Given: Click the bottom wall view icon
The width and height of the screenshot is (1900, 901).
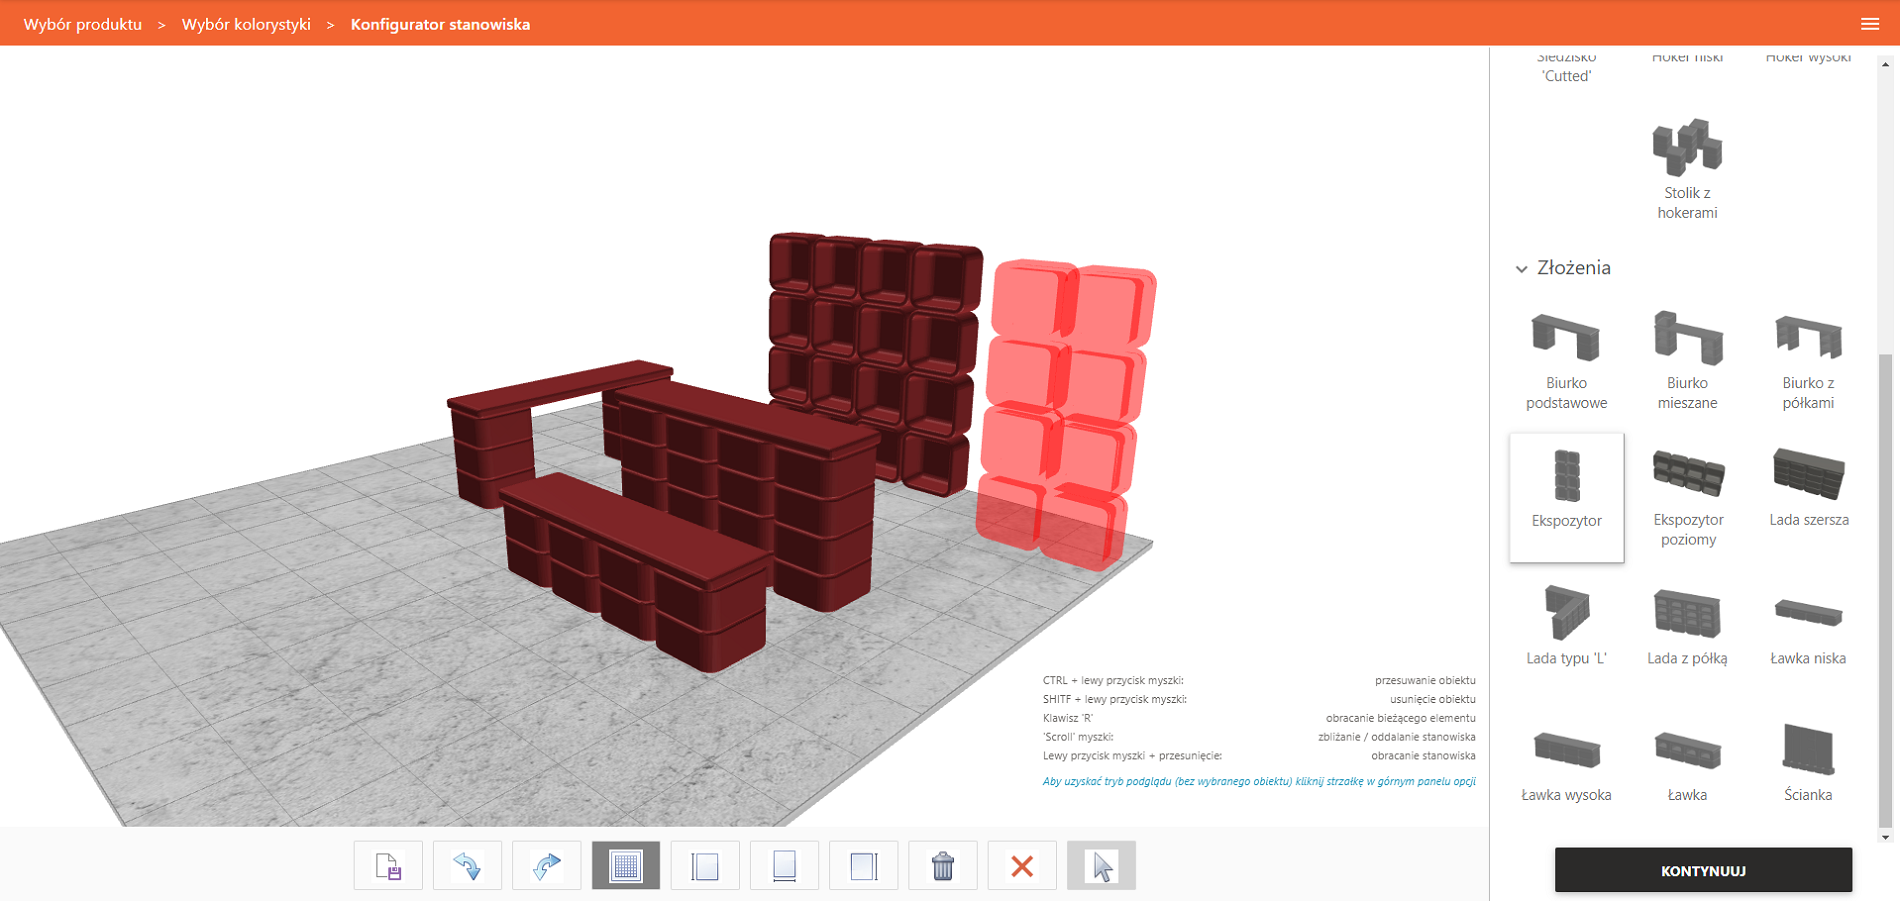Looking at the screenshot, I should (x=784, y=866).
